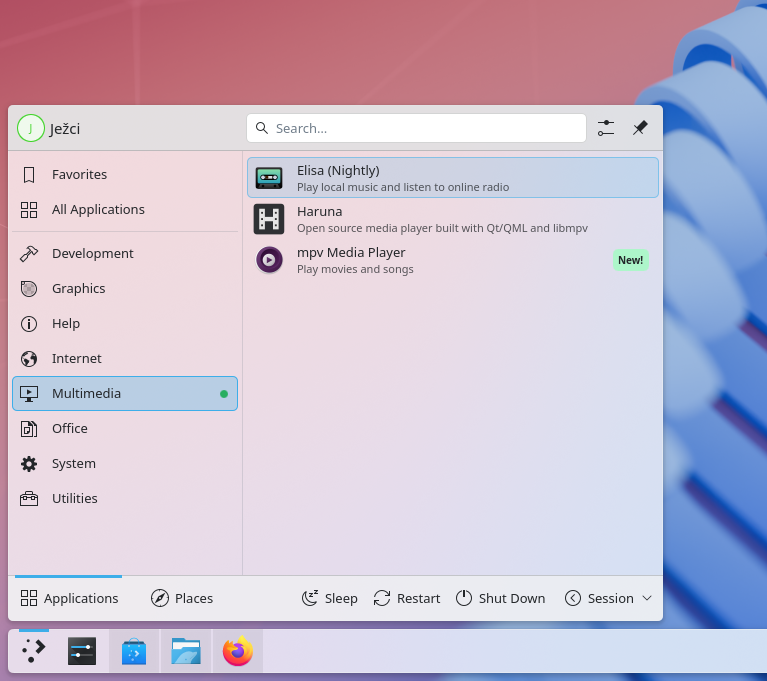Click the user avatar for Ježci
The width and height of the screenshot is (767, 681).
click(31, 128)
